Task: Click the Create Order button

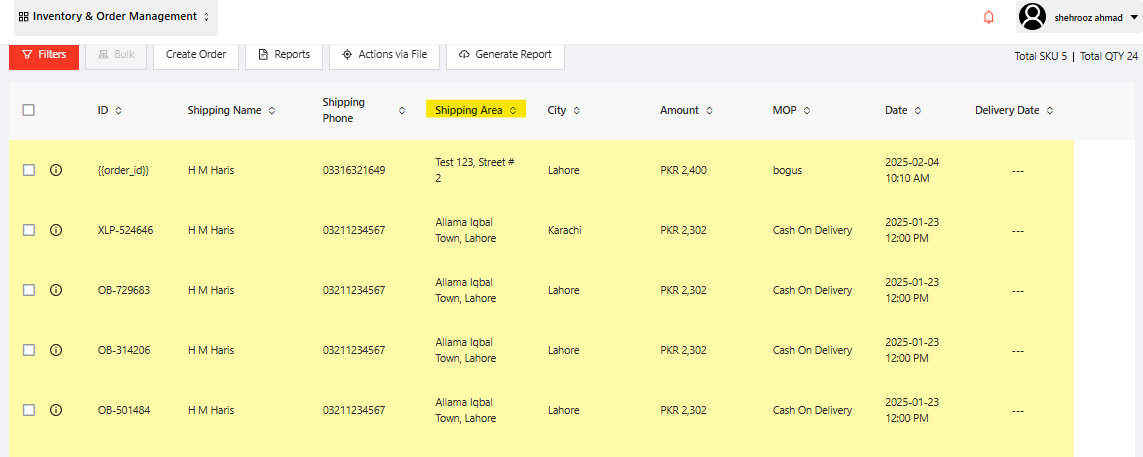Action: [196, 55]
